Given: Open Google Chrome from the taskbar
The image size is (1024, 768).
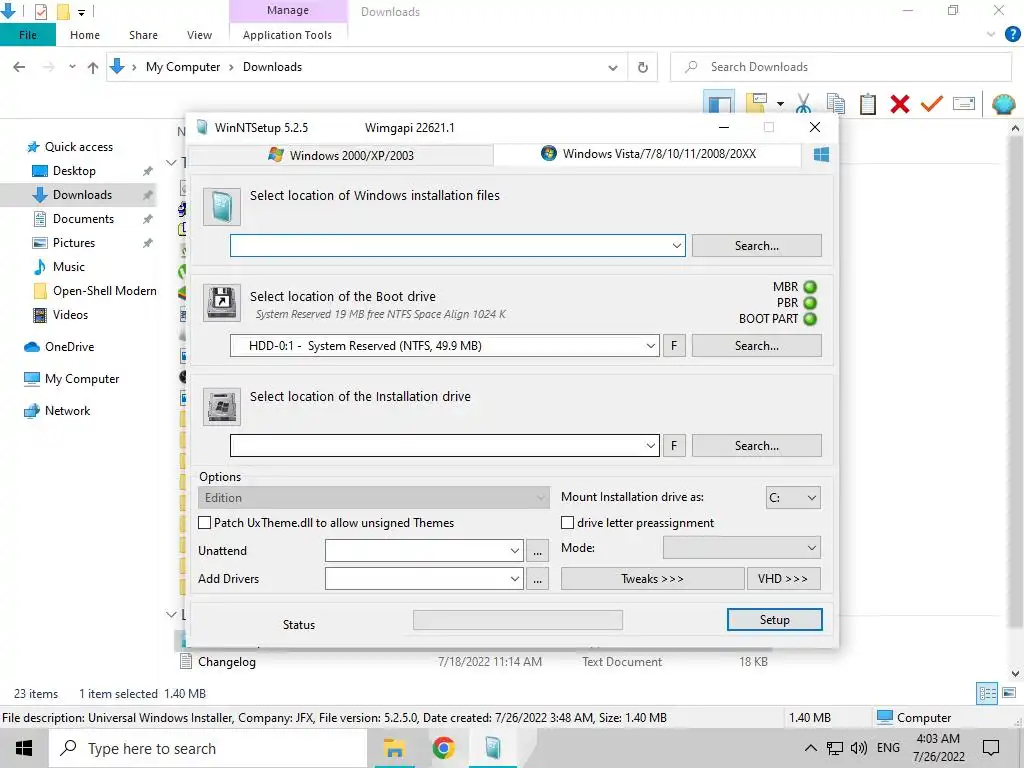Looking at the screenshot, I should (443, 748).
